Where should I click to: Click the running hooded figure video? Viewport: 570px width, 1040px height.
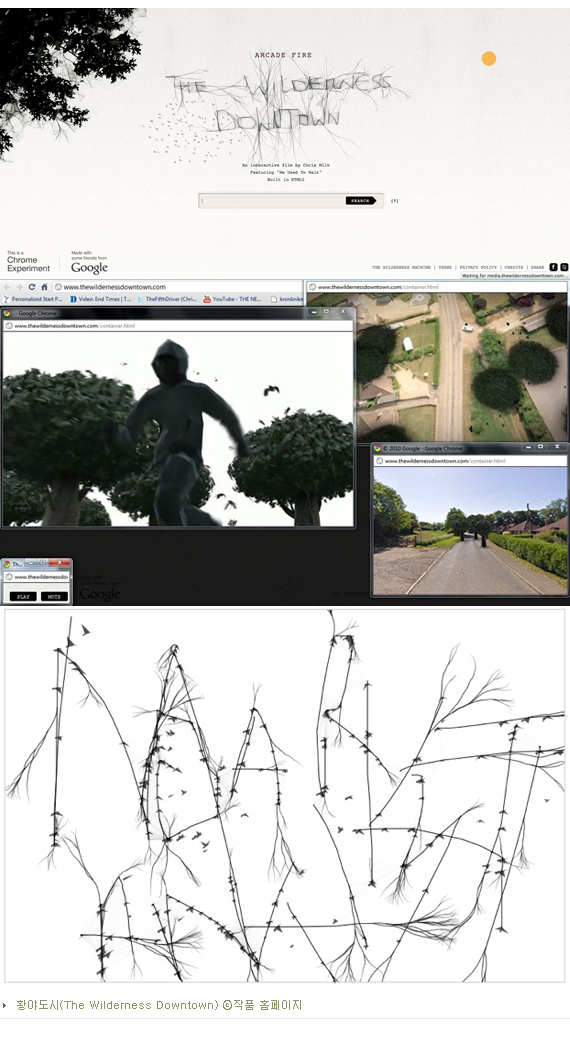tap(178, 428)
